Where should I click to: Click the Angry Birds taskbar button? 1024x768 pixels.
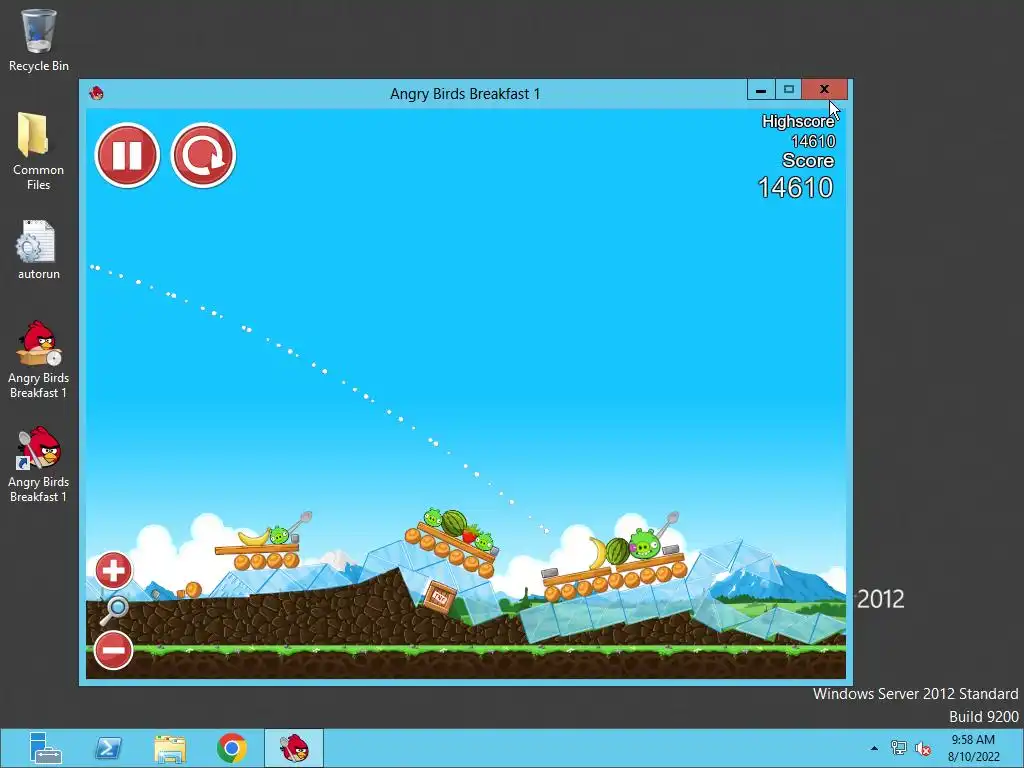[x=294, y=748]
